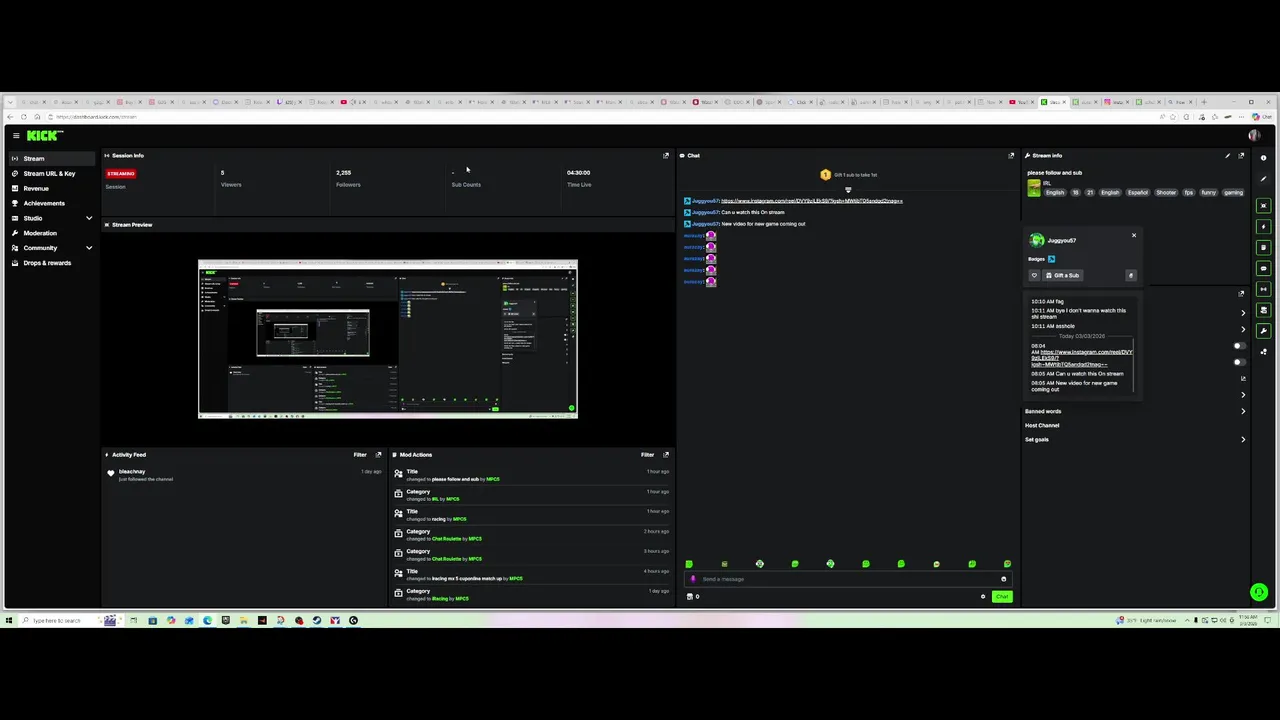This screenshot has height=720, width=1280.
Task: Open a new browser tab with plus
Action: [x=1204, y=102]
